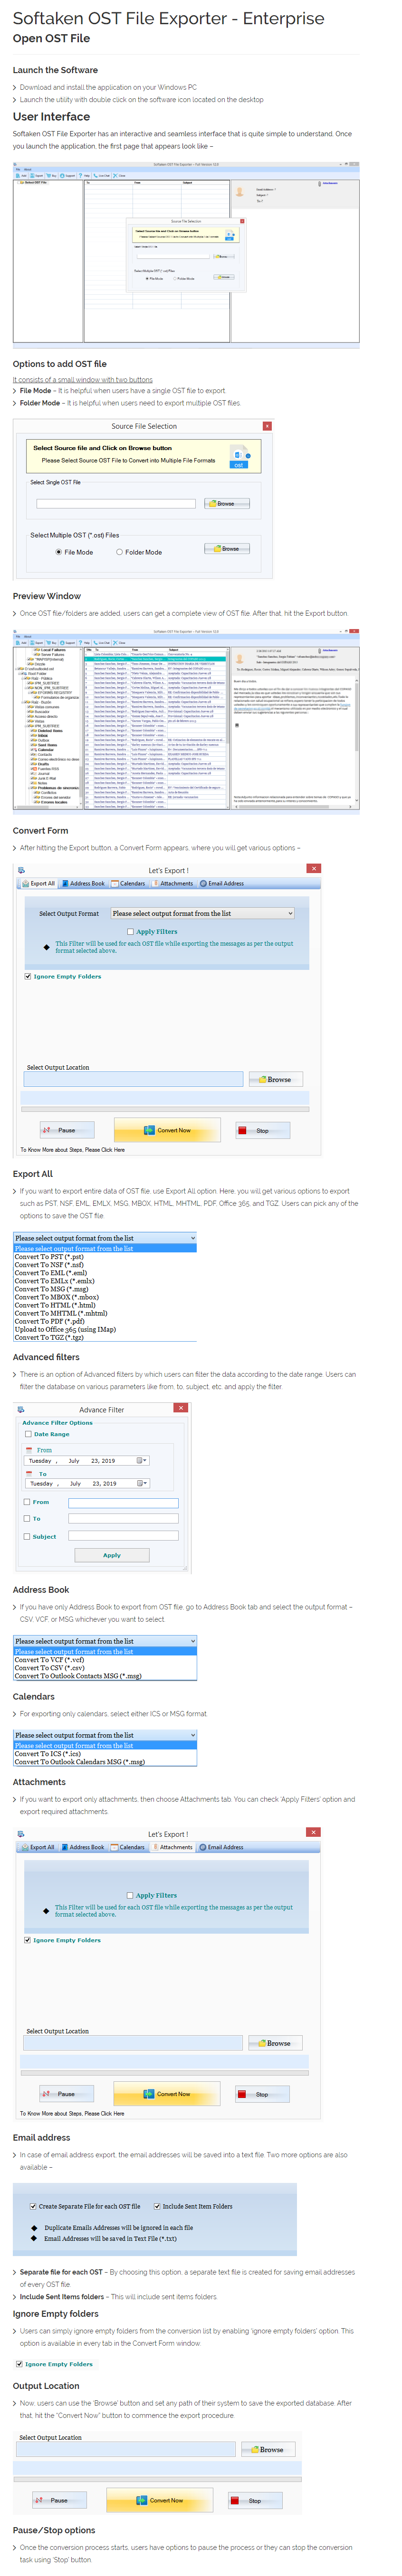Click Convert Now in the Convert Form window
Screen dimensions: 402x2576
click(167, 1130)
